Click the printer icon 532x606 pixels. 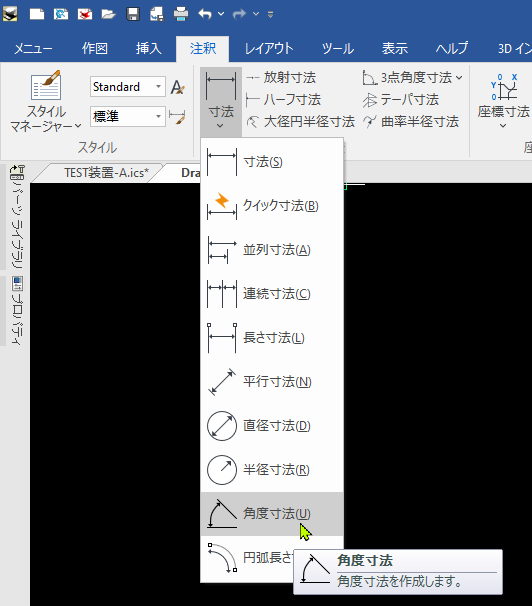(181, 14)
